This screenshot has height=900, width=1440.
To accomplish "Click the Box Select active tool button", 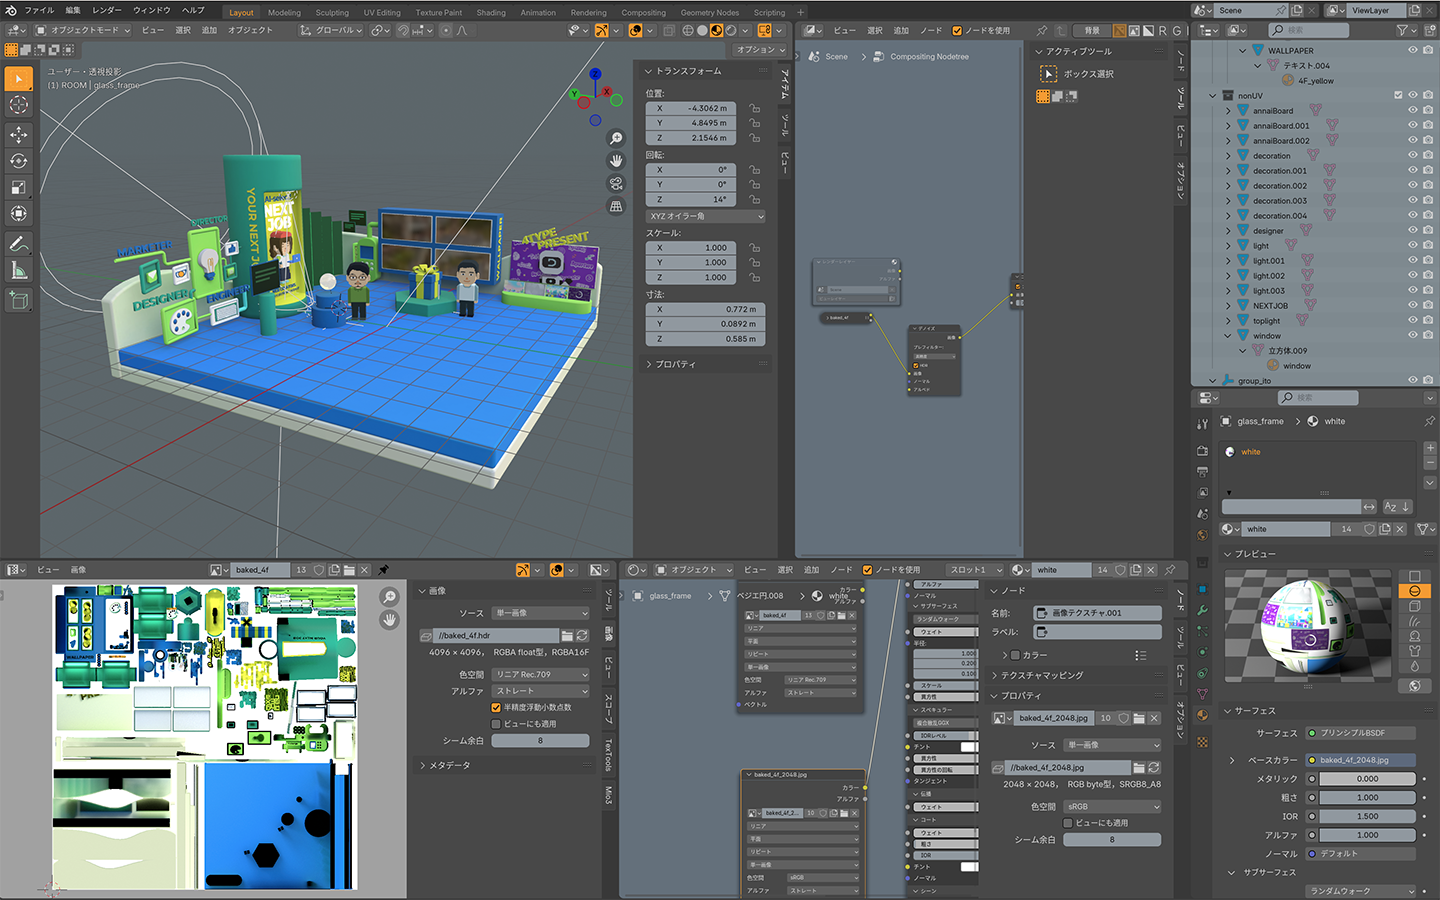I will (1048, 74).
